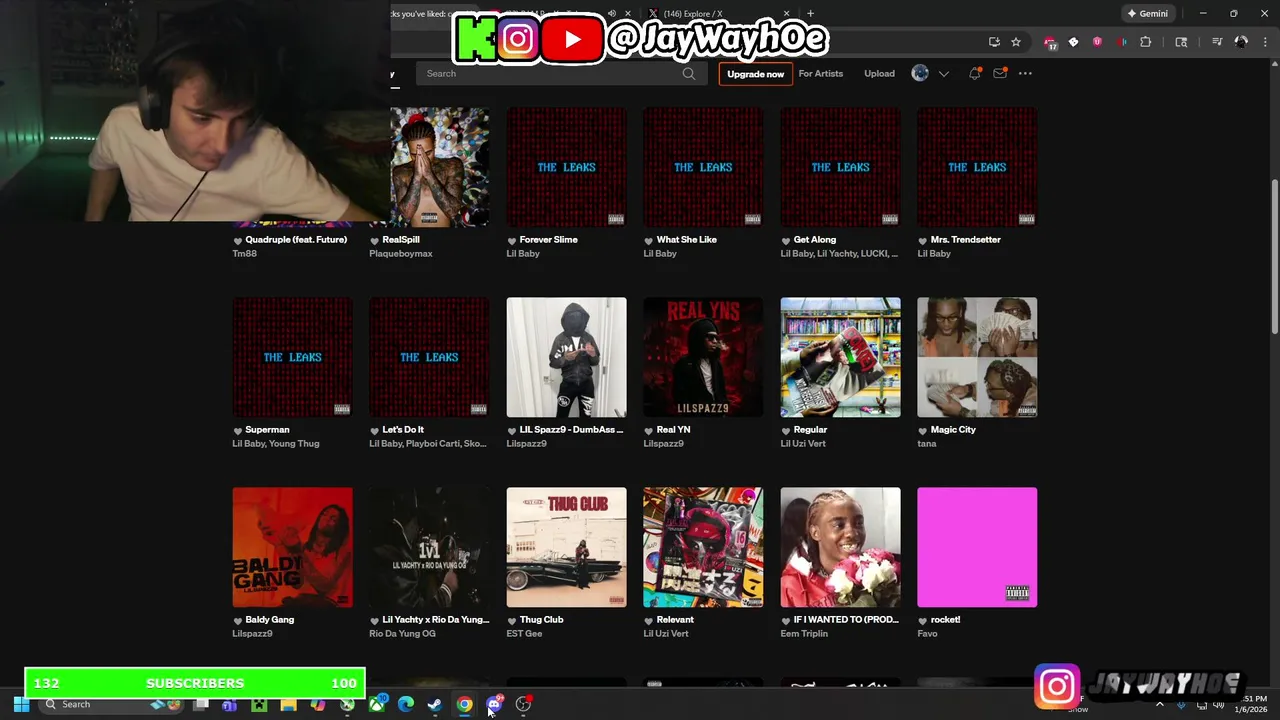Open the Baldy Gang cover artwork
The image size is (1280, 720).
point(292,547)
